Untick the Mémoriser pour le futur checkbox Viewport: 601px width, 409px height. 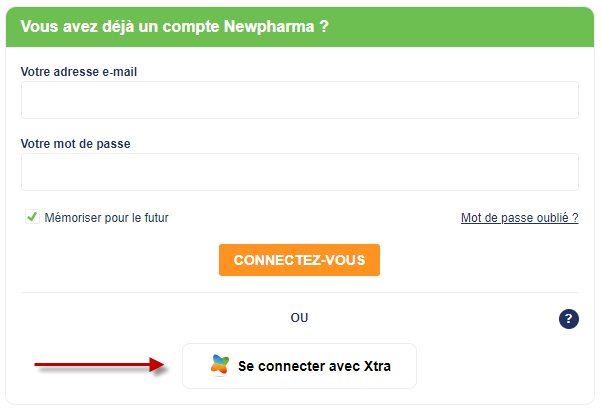(32, 217)
